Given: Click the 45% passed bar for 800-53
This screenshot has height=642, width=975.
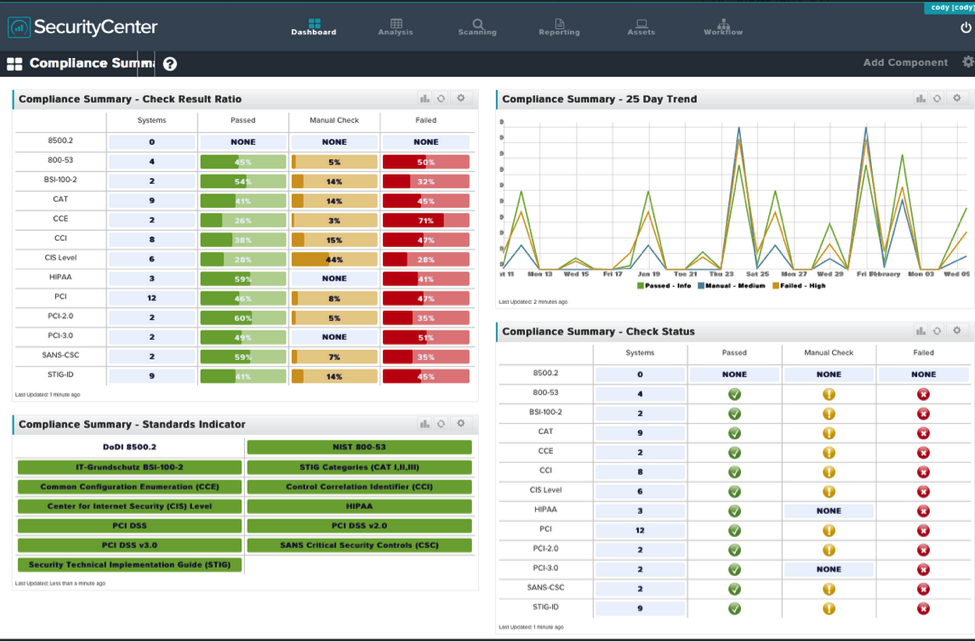Looking at the screenshot, I should click(x=243, y=162).
